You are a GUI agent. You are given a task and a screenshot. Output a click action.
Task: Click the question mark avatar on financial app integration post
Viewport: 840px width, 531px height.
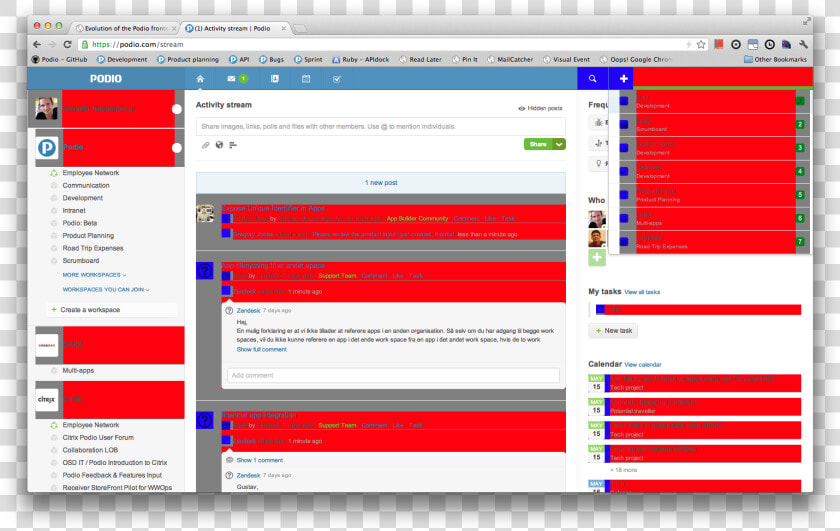pyautogui.click(x=205, y=420)
